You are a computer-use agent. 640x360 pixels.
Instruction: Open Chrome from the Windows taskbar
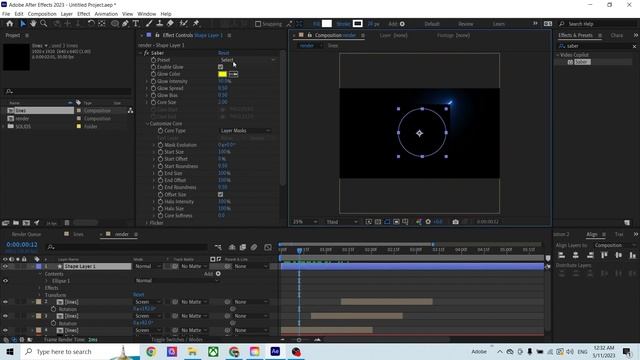tap(151, 351)
